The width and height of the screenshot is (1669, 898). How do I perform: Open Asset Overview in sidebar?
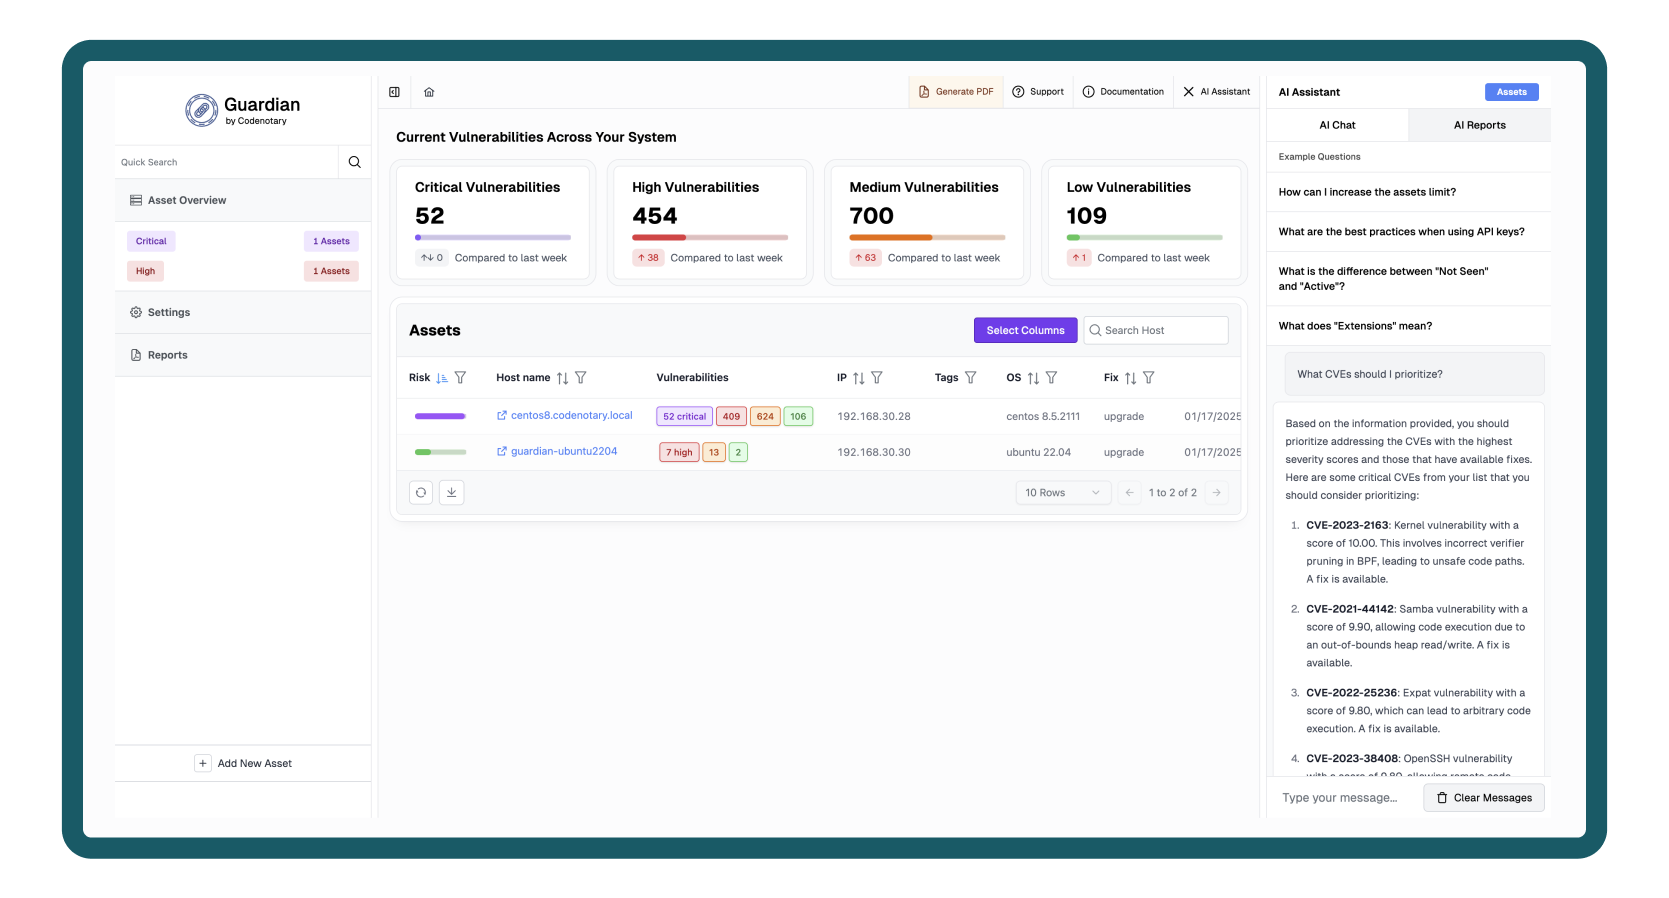tap(243, 200)
